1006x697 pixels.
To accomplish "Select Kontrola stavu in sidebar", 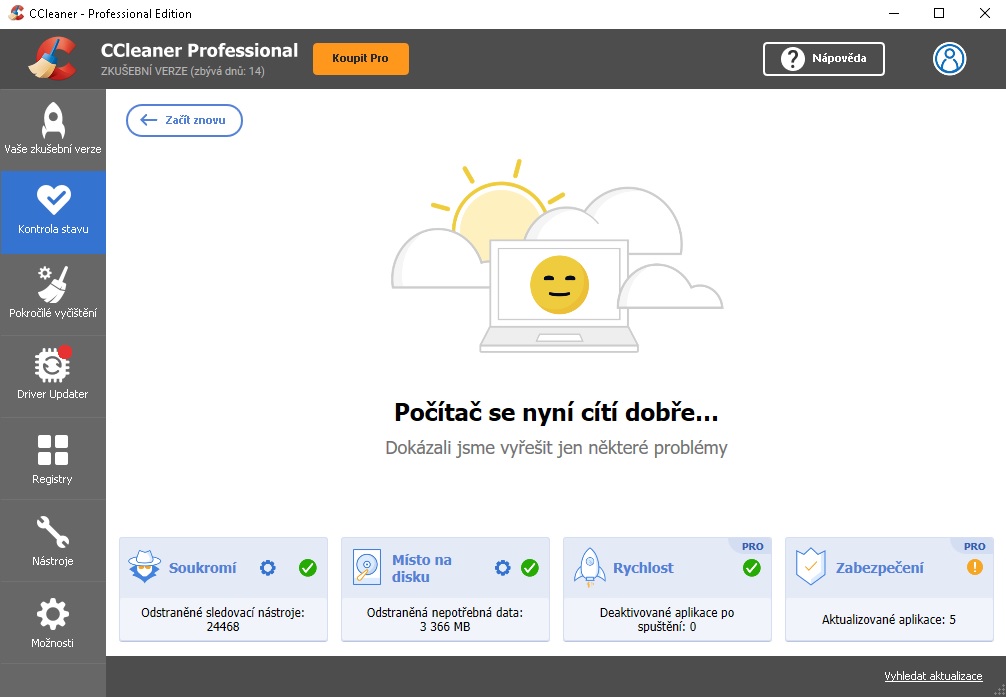I will point(53,212).
